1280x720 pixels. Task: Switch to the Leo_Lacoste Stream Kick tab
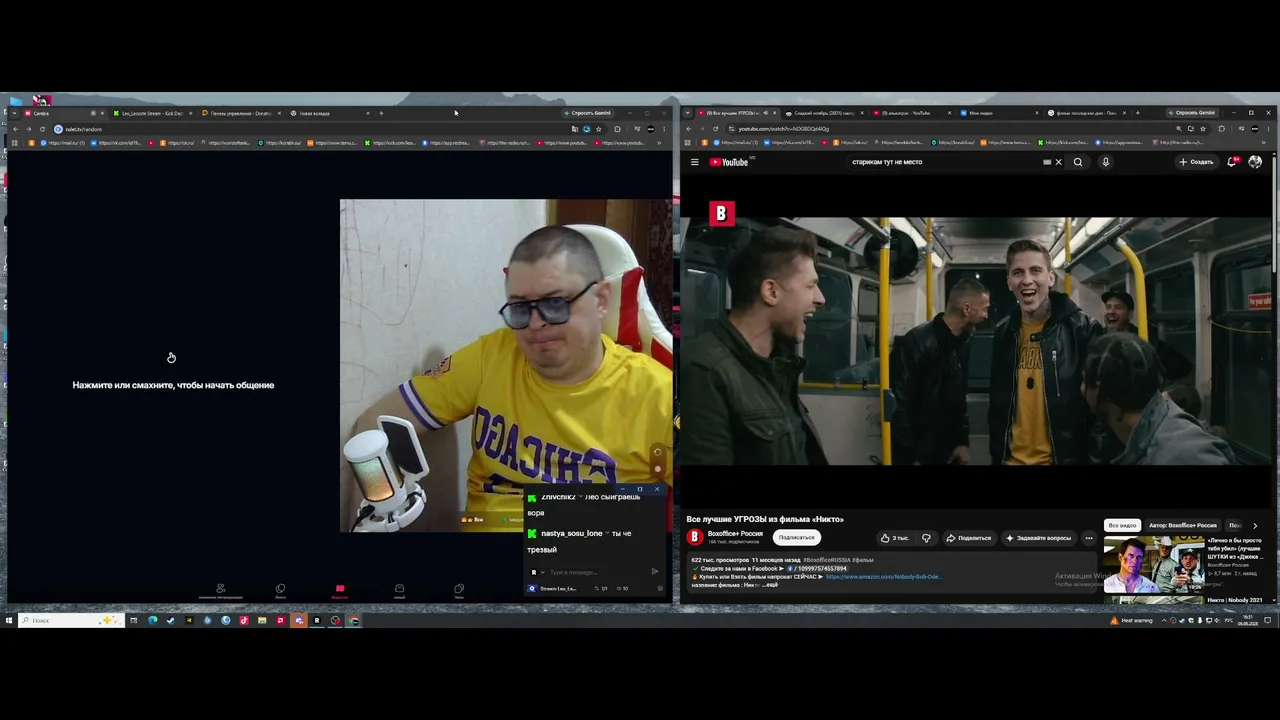click(153, 113)
